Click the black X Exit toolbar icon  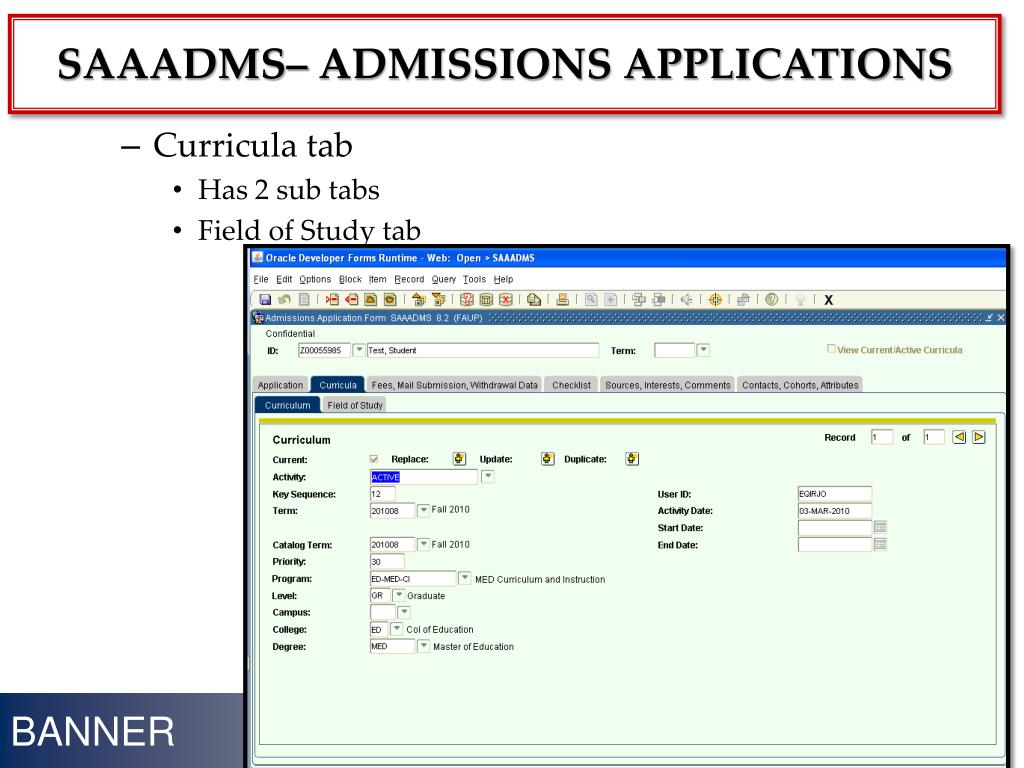tap(829, 300)
